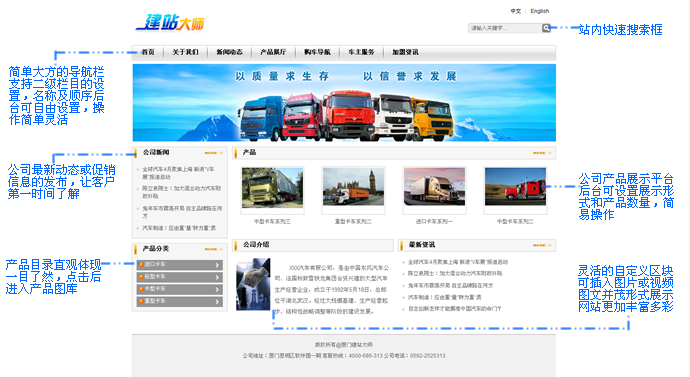The width and height of the screenshot is (690, 377).
Task: Click the search magnifier icon
Action: point(546,28)
